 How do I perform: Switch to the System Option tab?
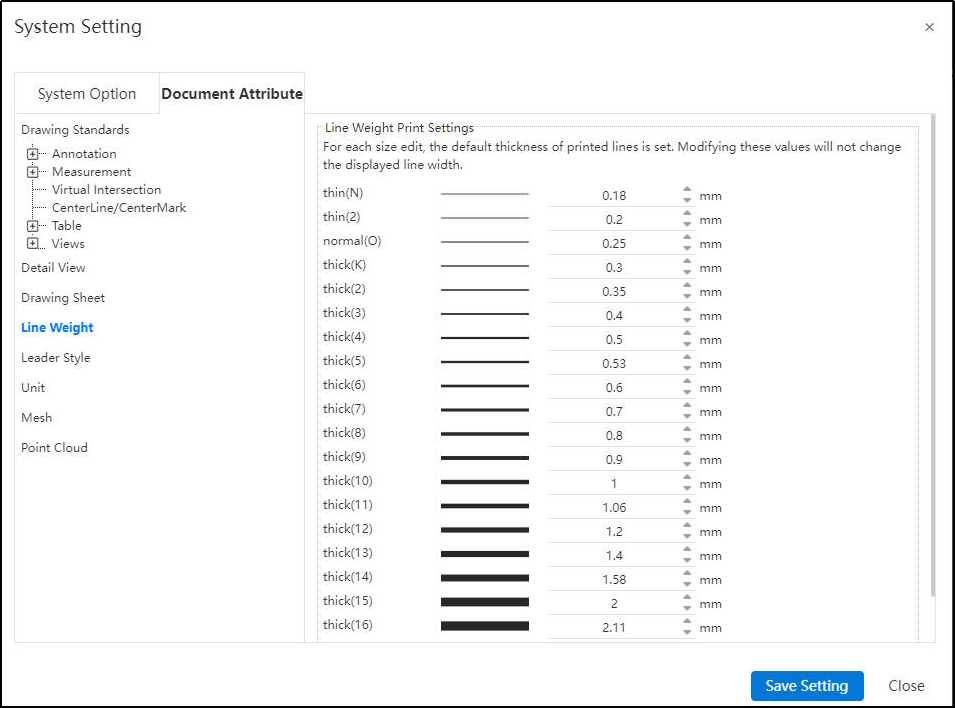click(x=87, y=94)
